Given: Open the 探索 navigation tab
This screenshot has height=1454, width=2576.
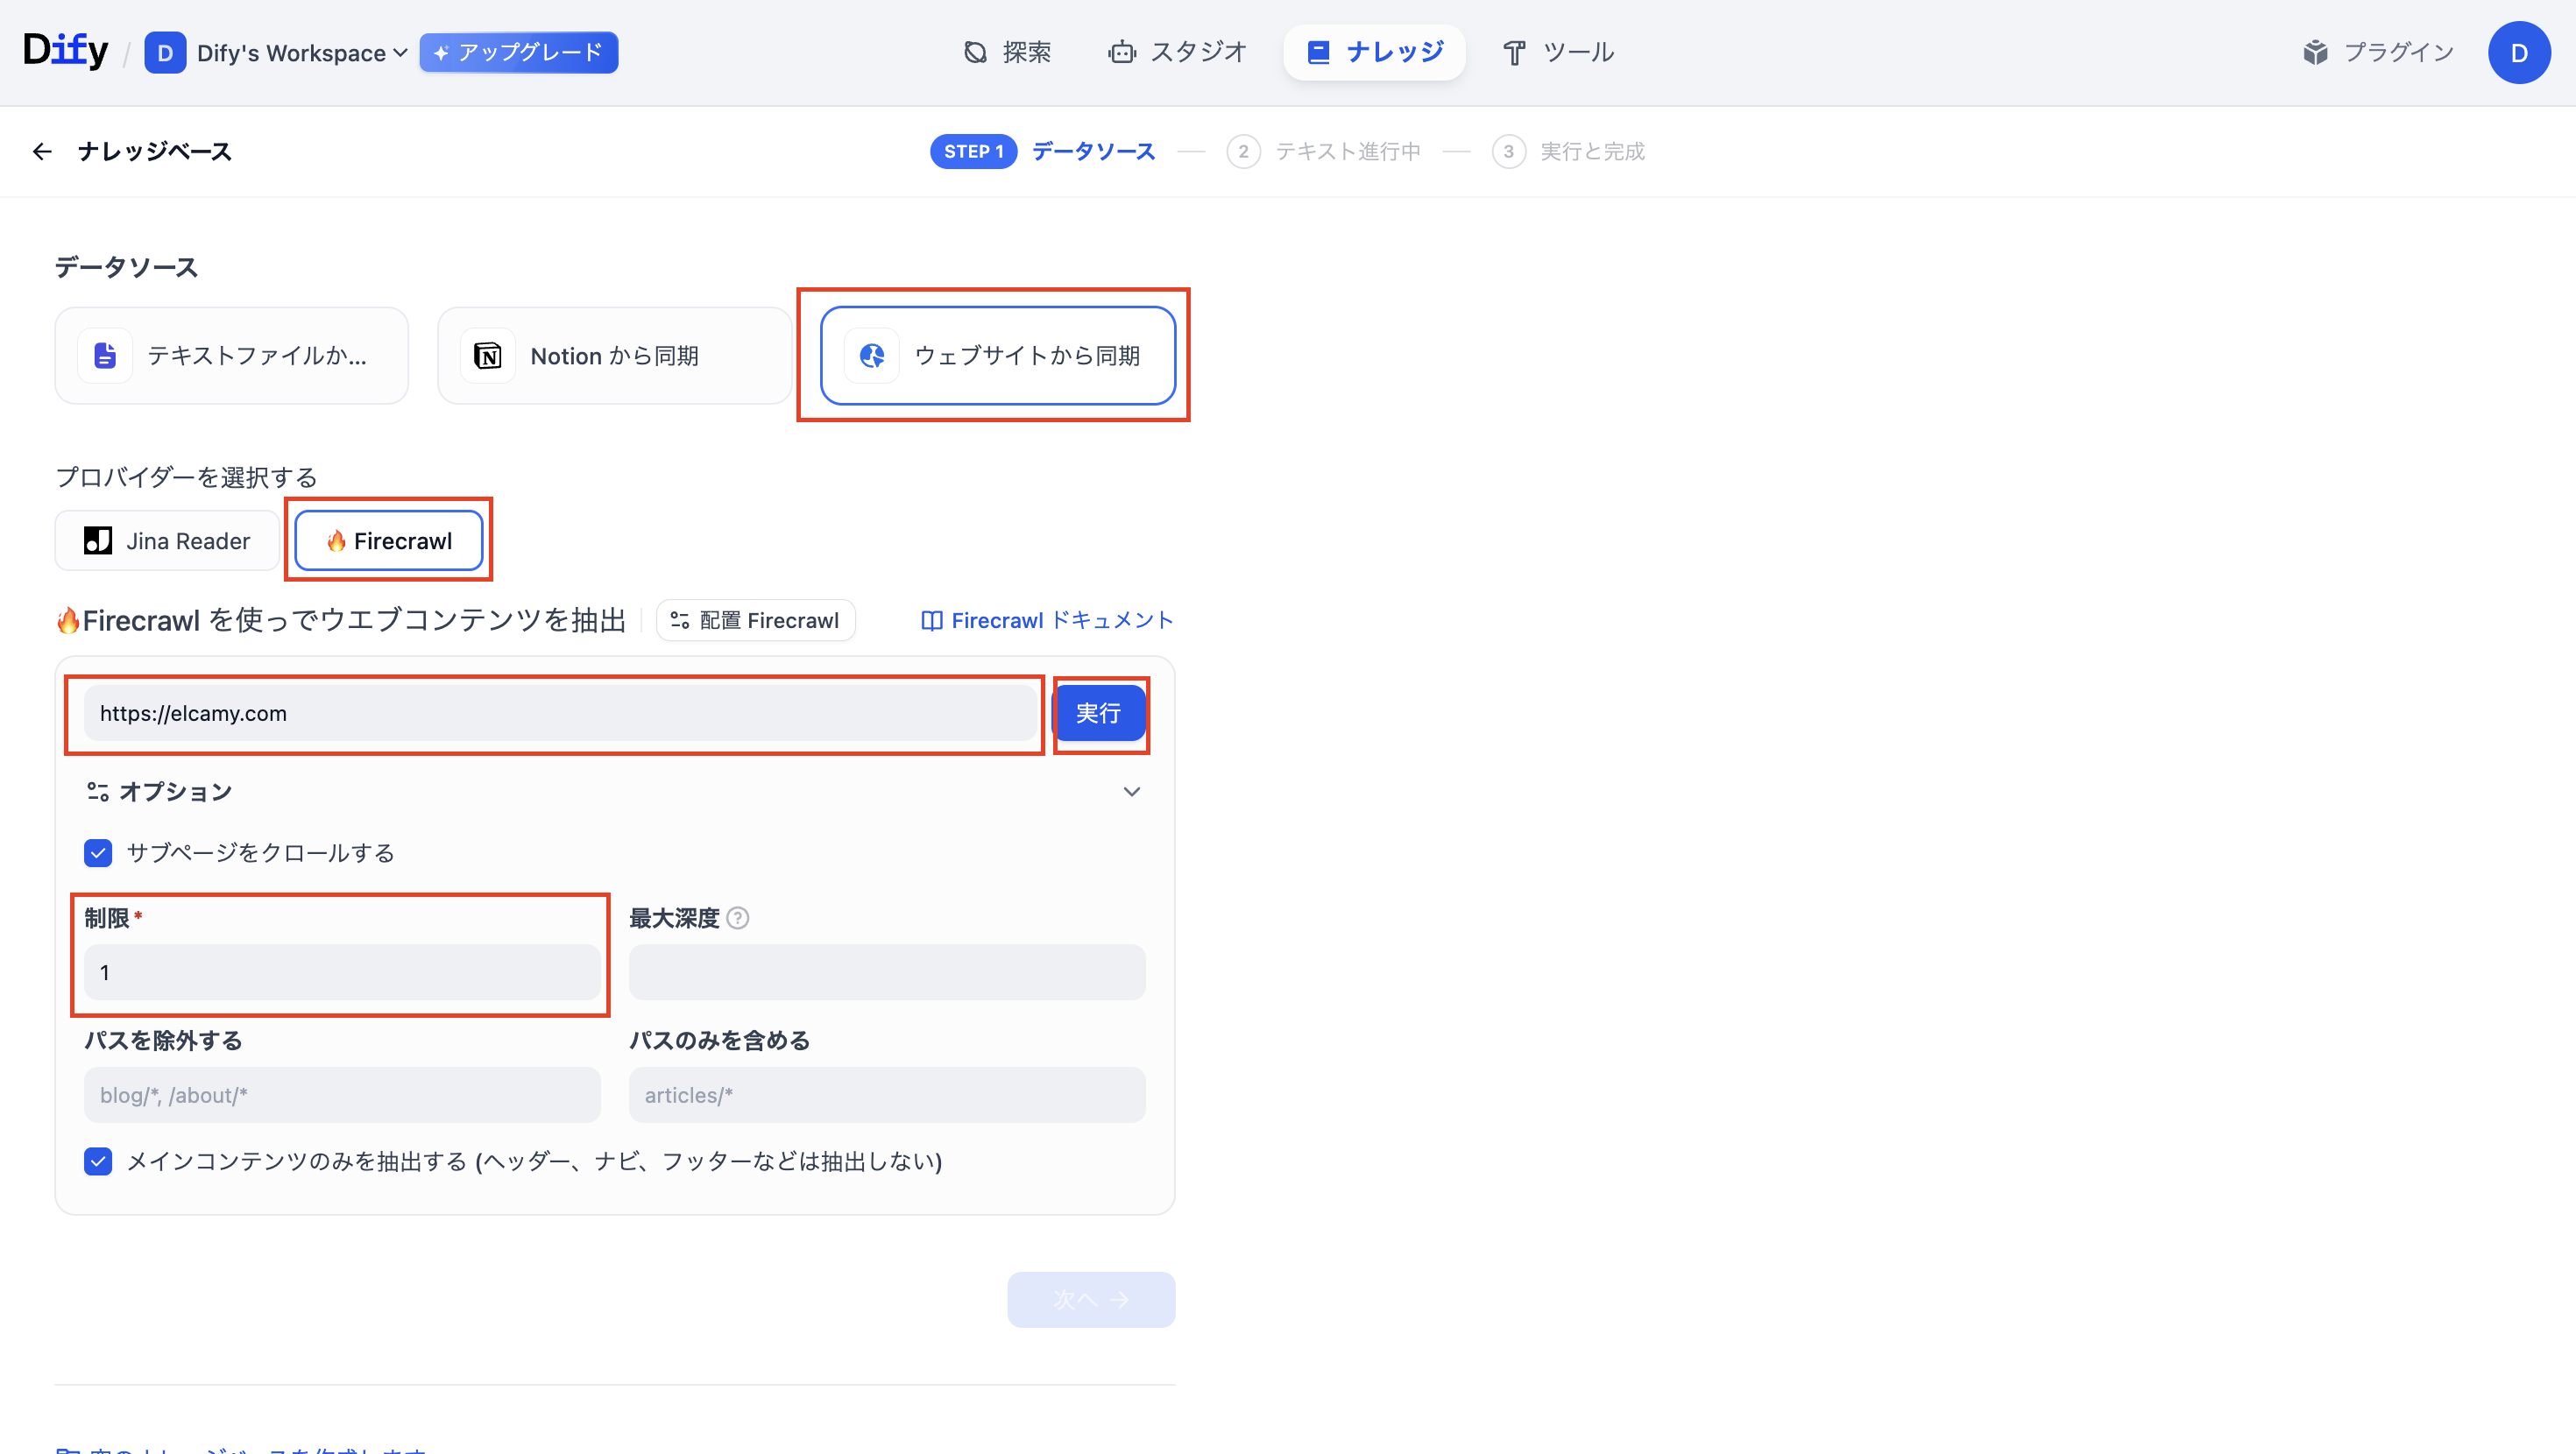Looking at the screenshot, I should [1008, 52].
